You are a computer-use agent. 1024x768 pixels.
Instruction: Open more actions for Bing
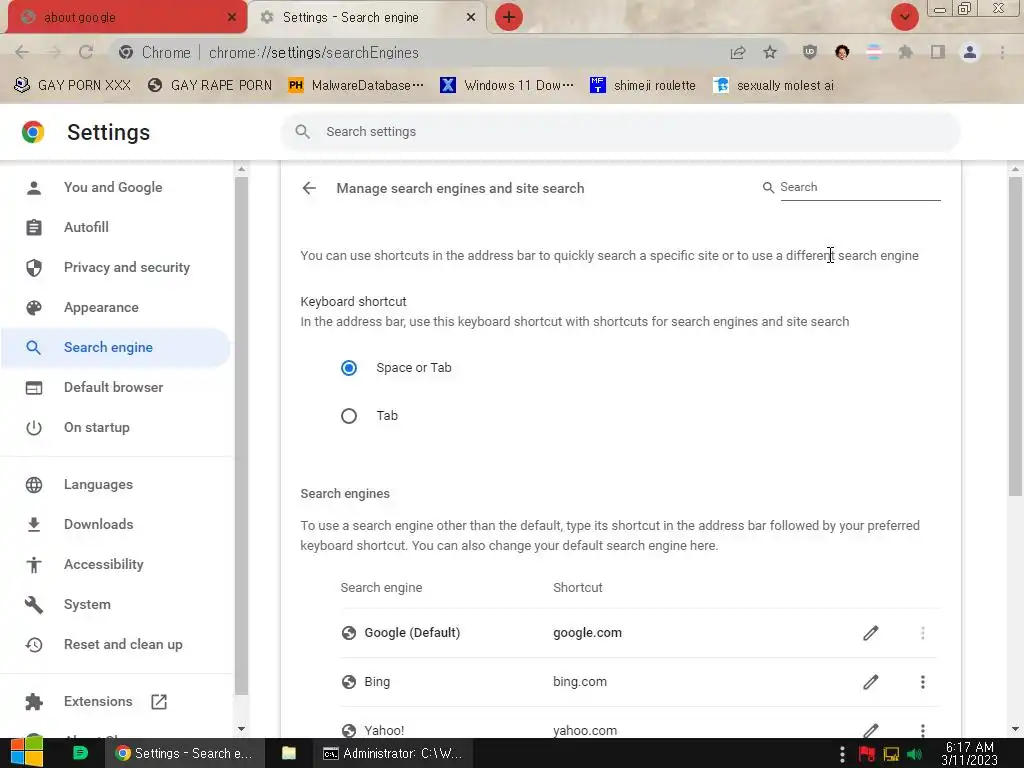point(922,682)
